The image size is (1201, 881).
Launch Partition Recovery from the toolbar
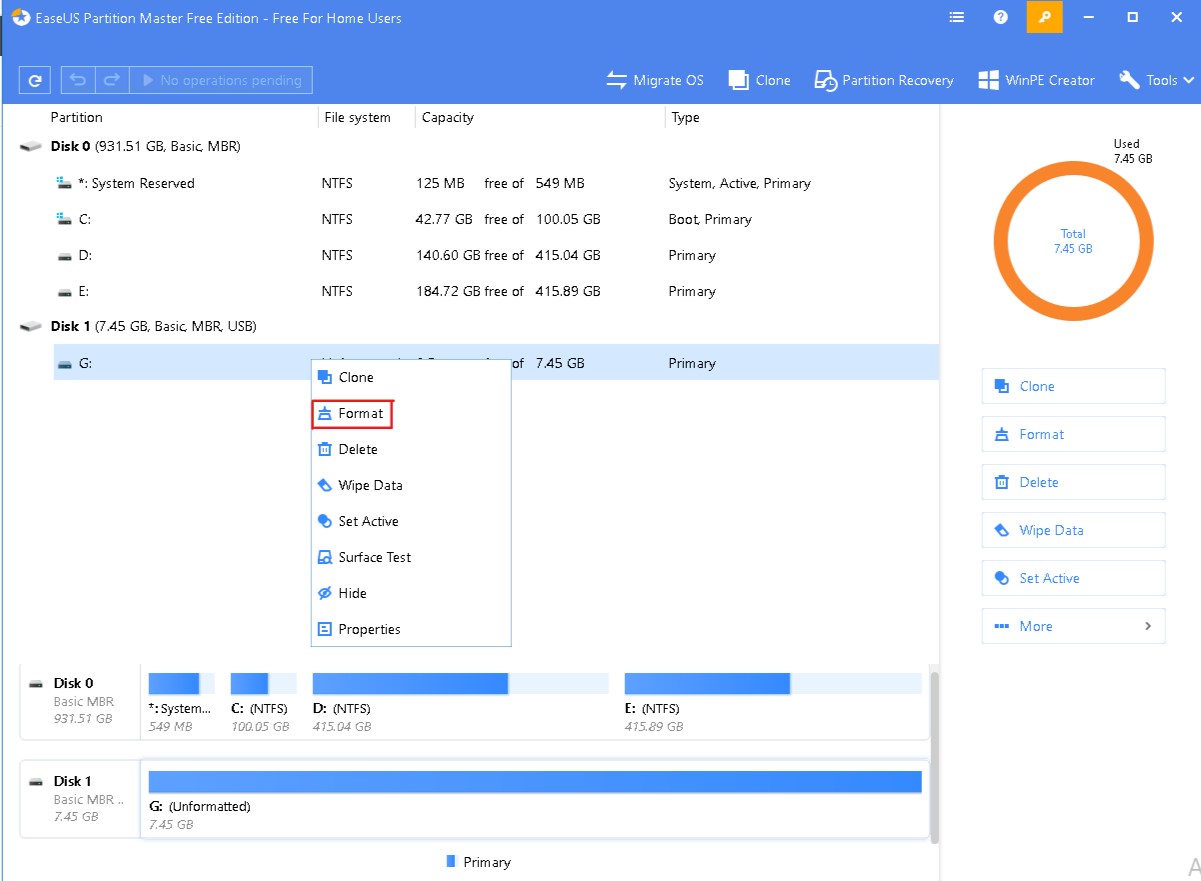[x=883, y=80]
